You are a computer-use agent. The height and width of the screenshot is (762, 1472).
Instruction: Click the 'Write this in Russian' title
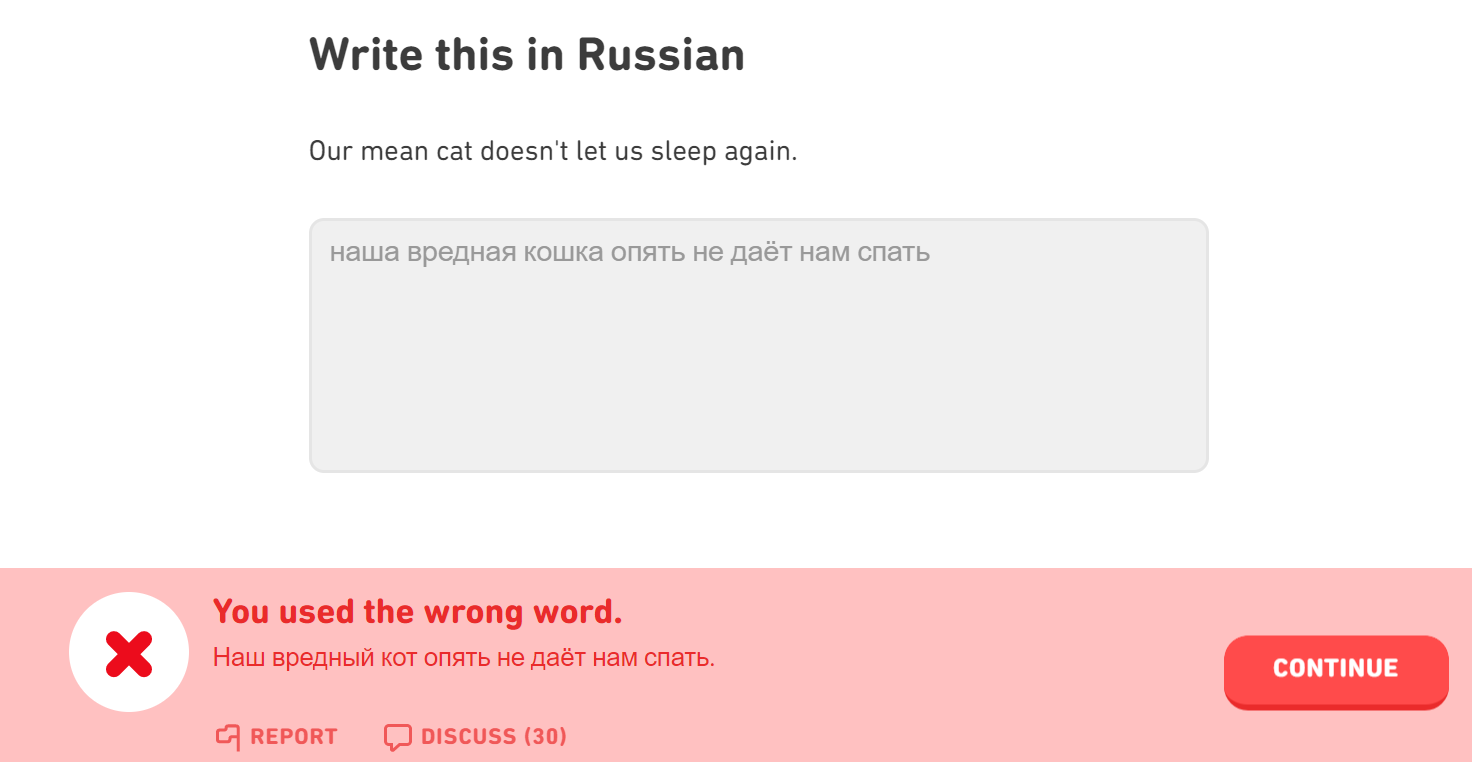point(527,54)
